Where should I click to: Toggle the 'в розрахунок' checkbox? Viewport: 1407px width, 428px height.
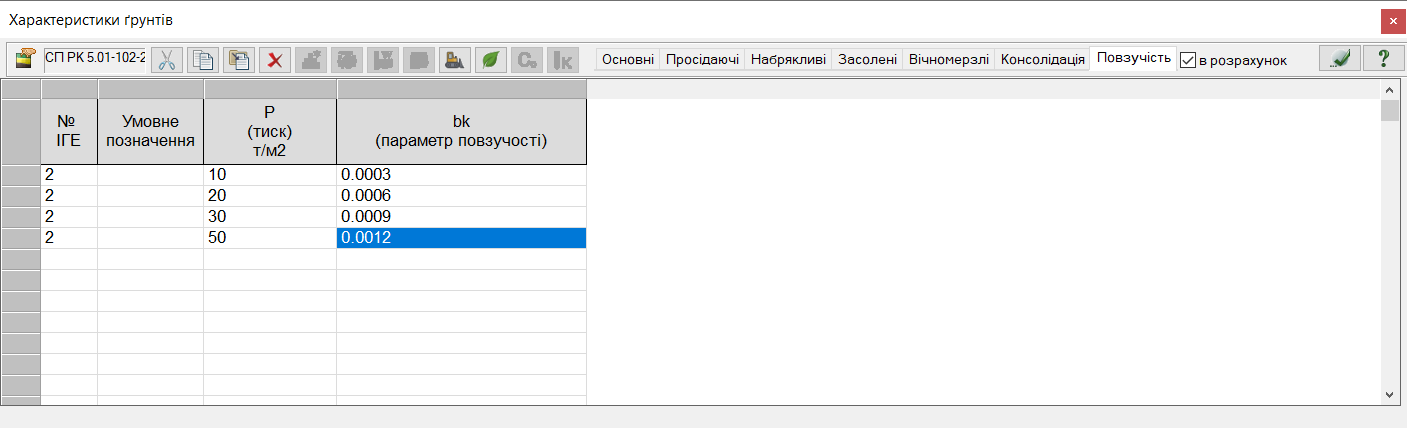(x=1188, y=60)
